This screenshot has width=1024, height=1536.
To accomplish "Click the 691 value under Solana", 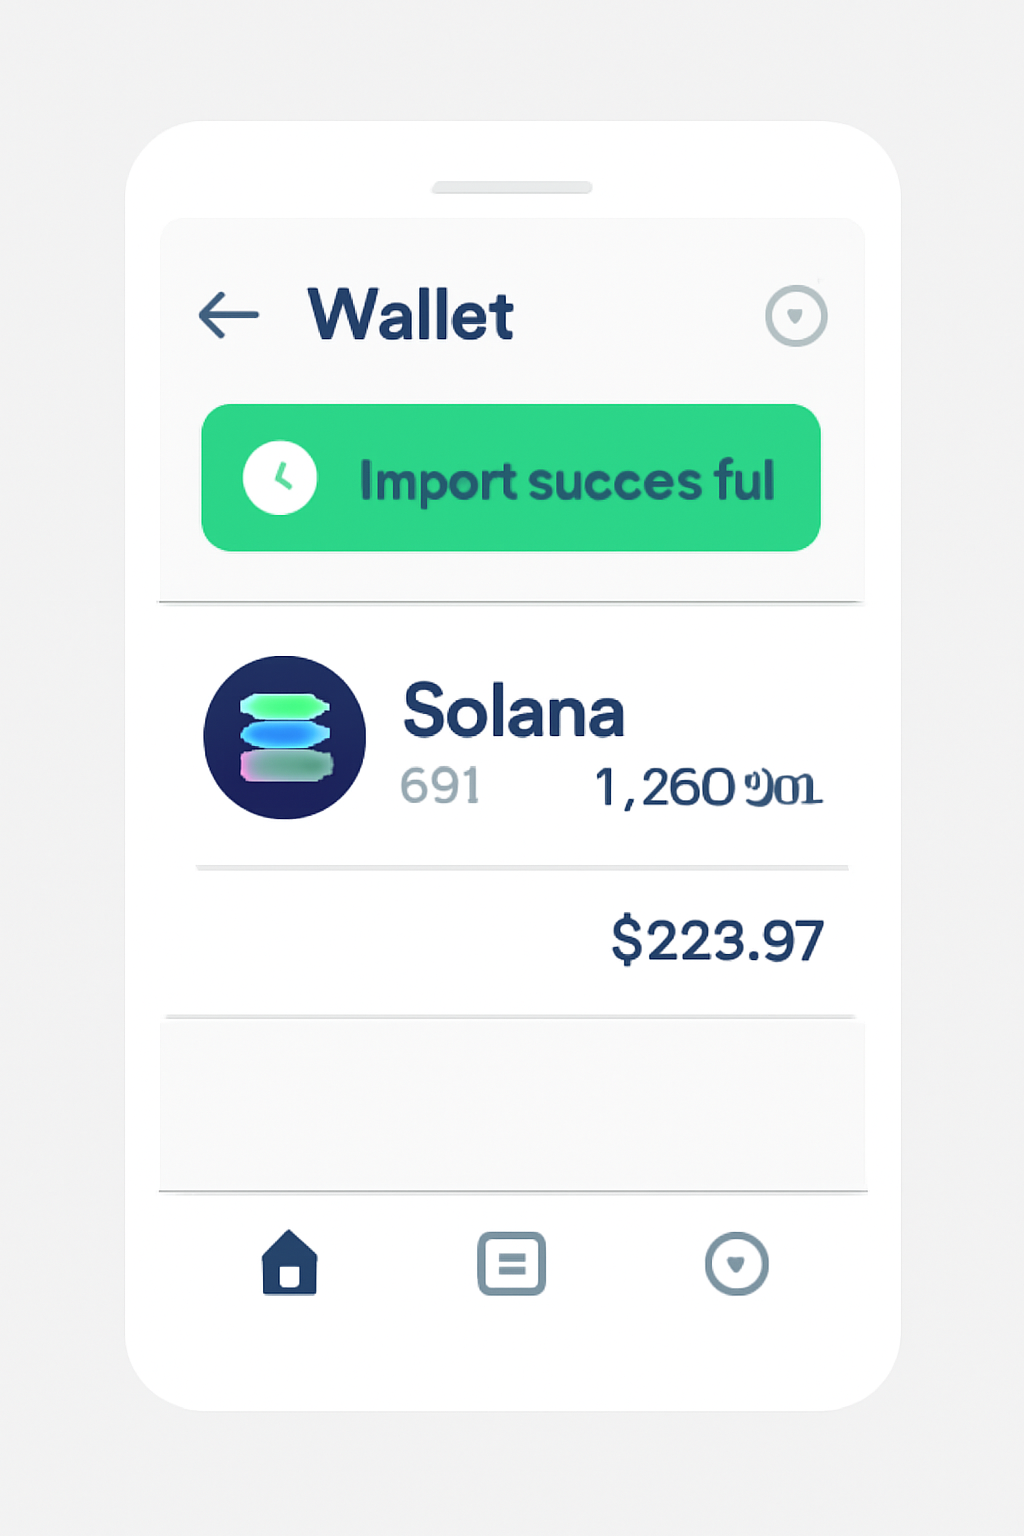I will 440,786.
